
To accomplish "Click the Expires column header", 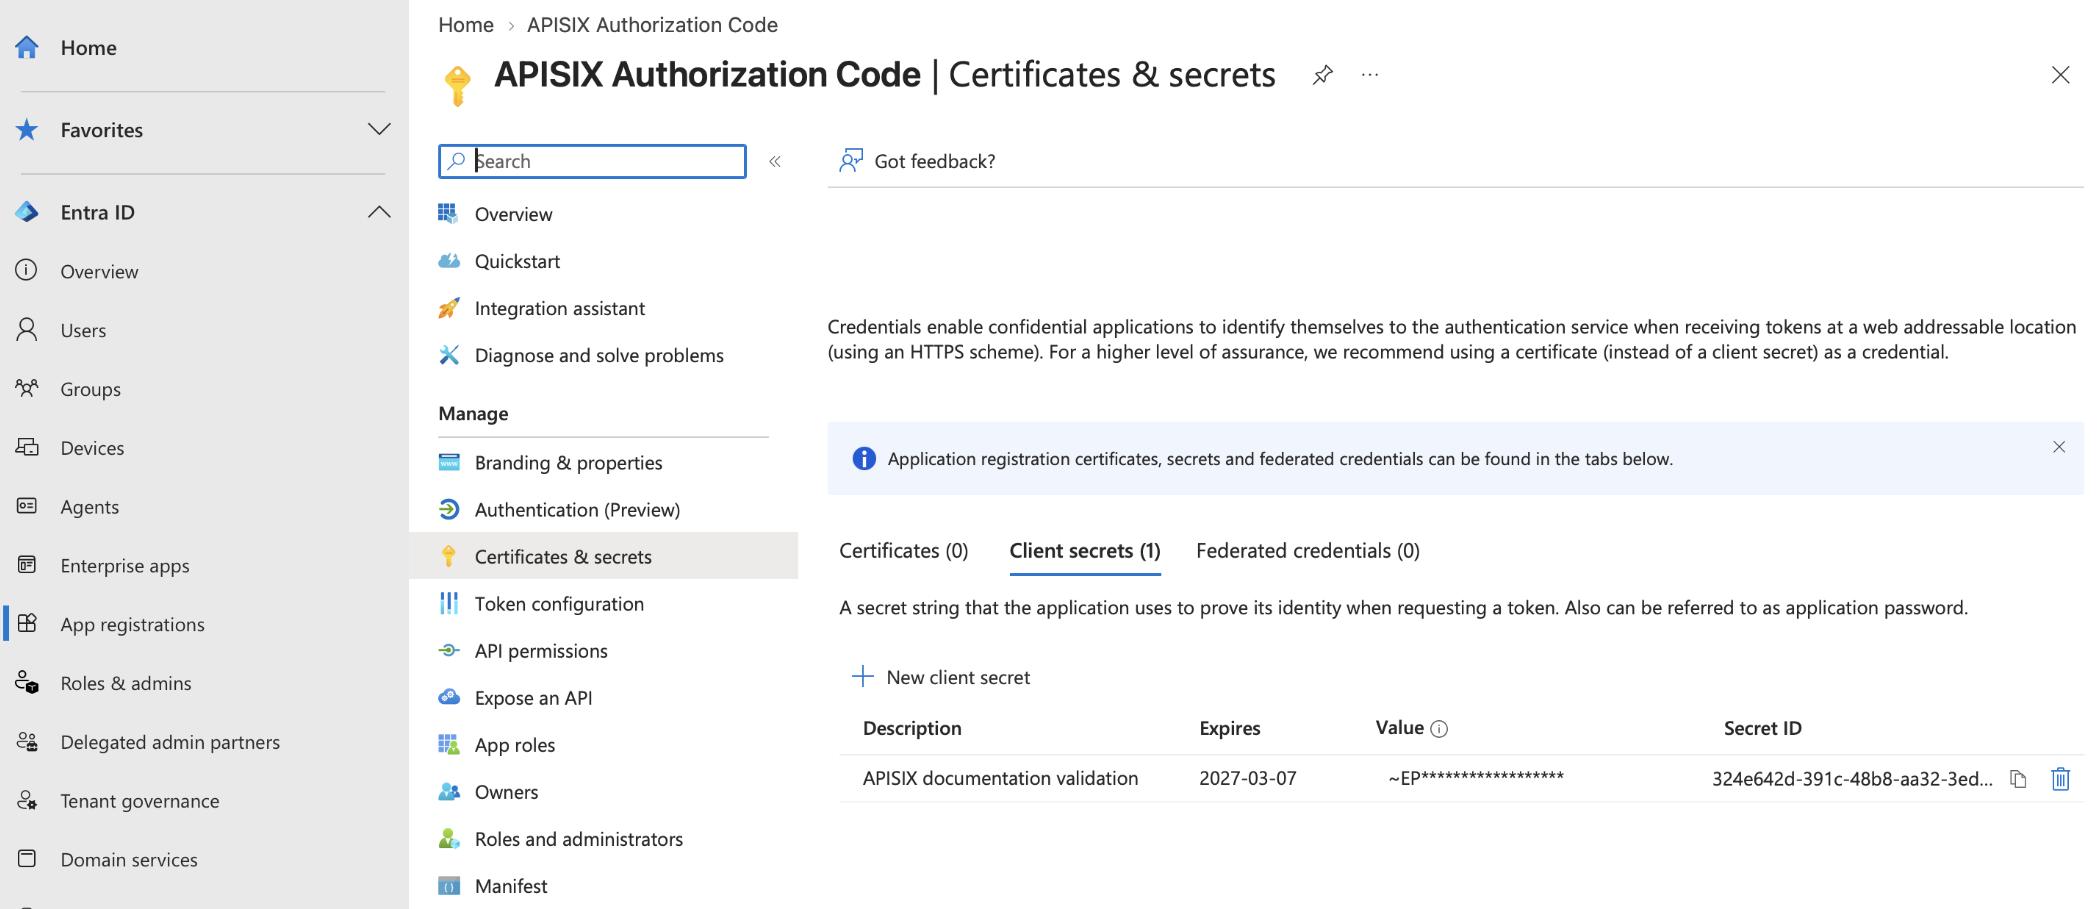I will click(x=1230, y=728).
